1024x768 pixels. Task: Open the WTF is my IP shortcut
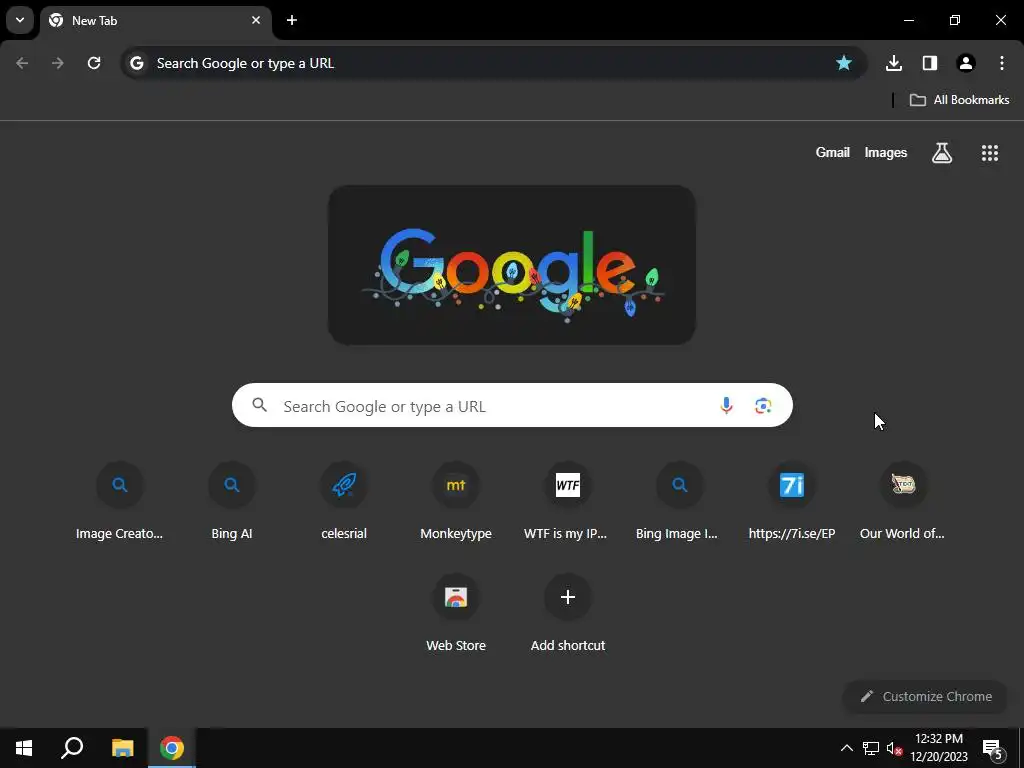point(568,502)
